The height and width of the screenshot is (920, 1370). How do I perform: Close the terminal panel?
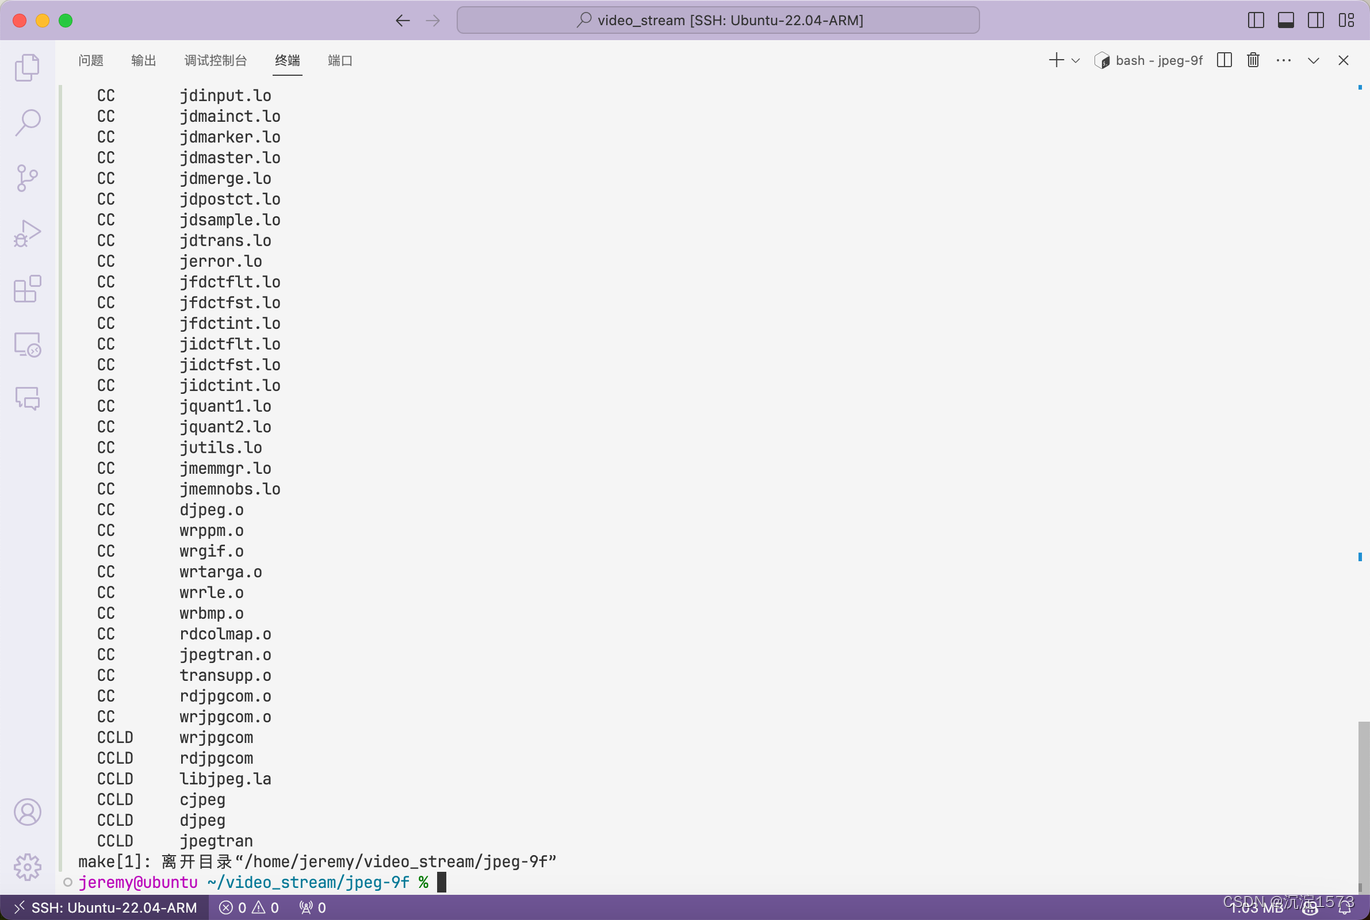pyautogui.click(x=1344, y=60)
